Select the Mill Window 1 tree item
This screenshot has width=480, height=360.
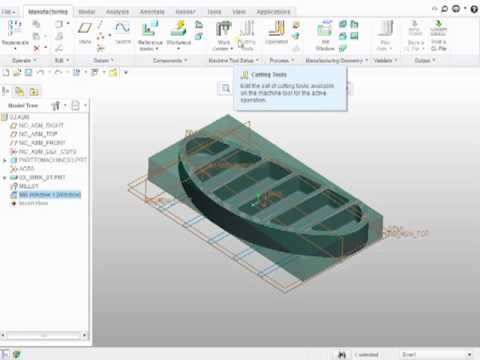coord(46,195)
